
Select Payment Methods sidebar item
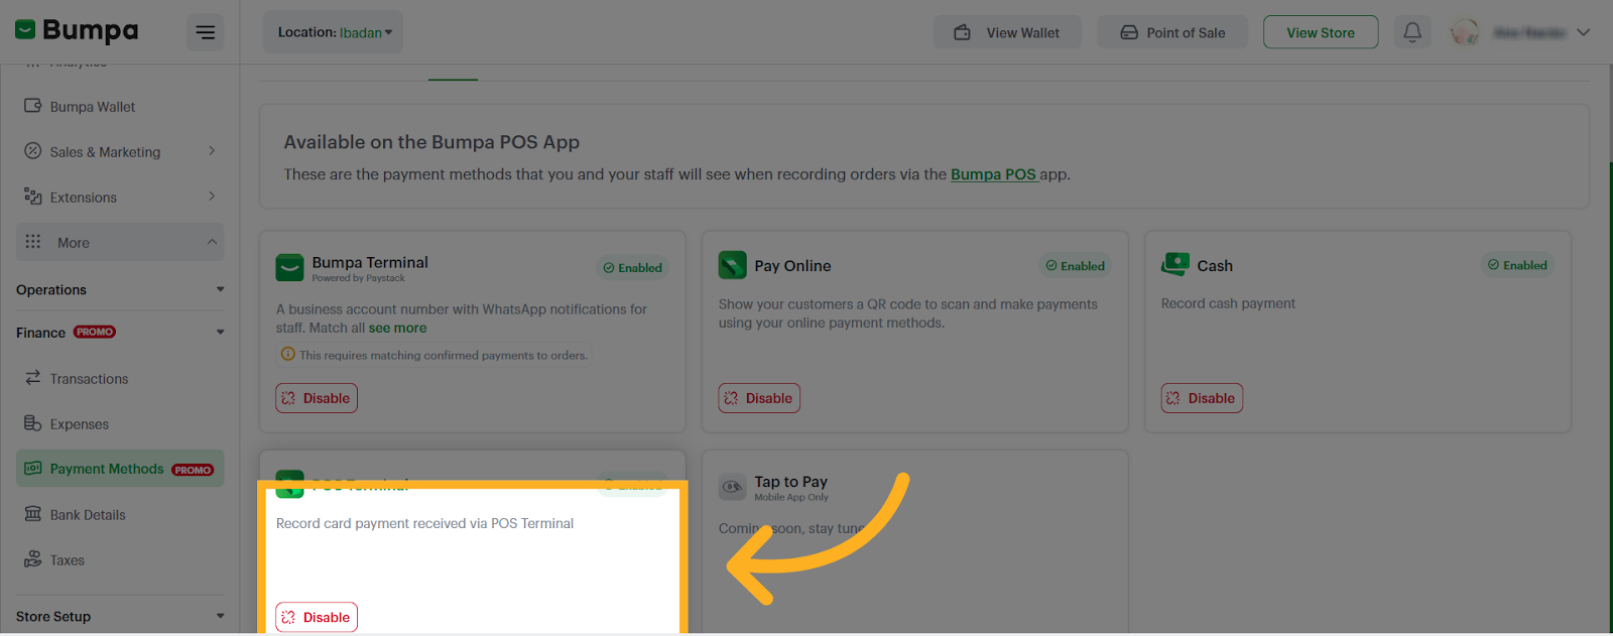click(x=120, y=468)
